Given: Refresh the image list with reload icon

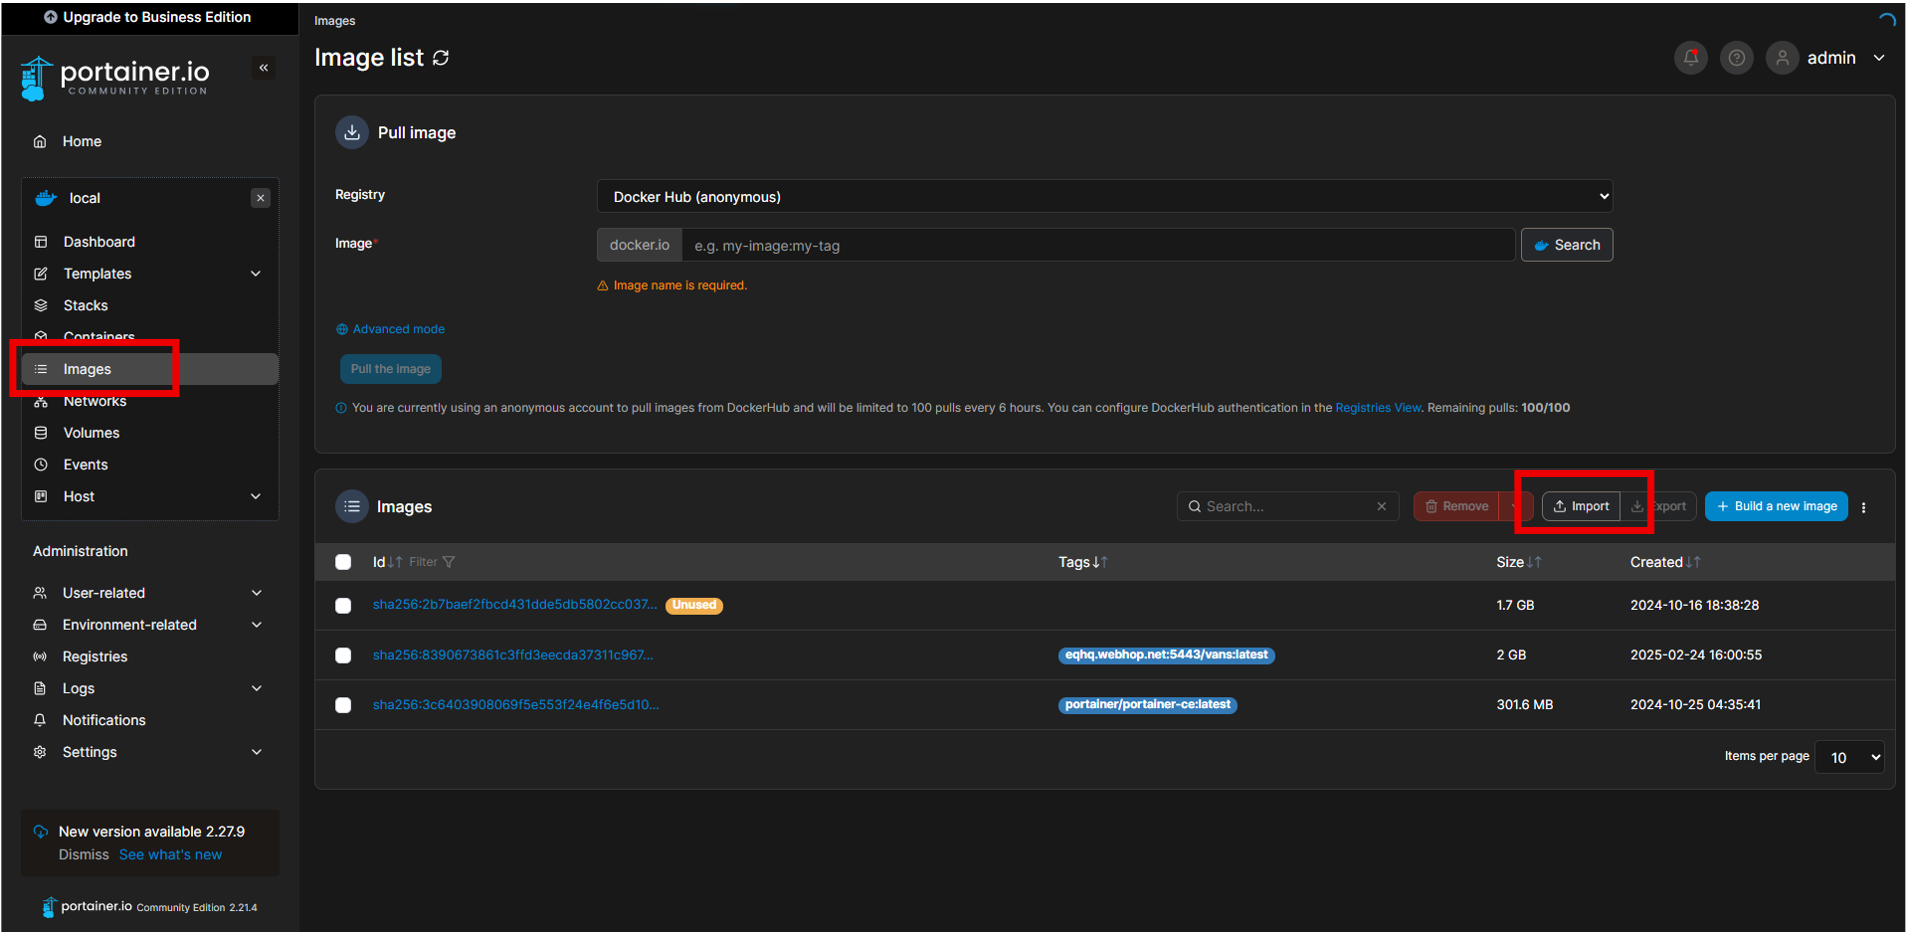Looking at the screenshot, I should point(441,58).
